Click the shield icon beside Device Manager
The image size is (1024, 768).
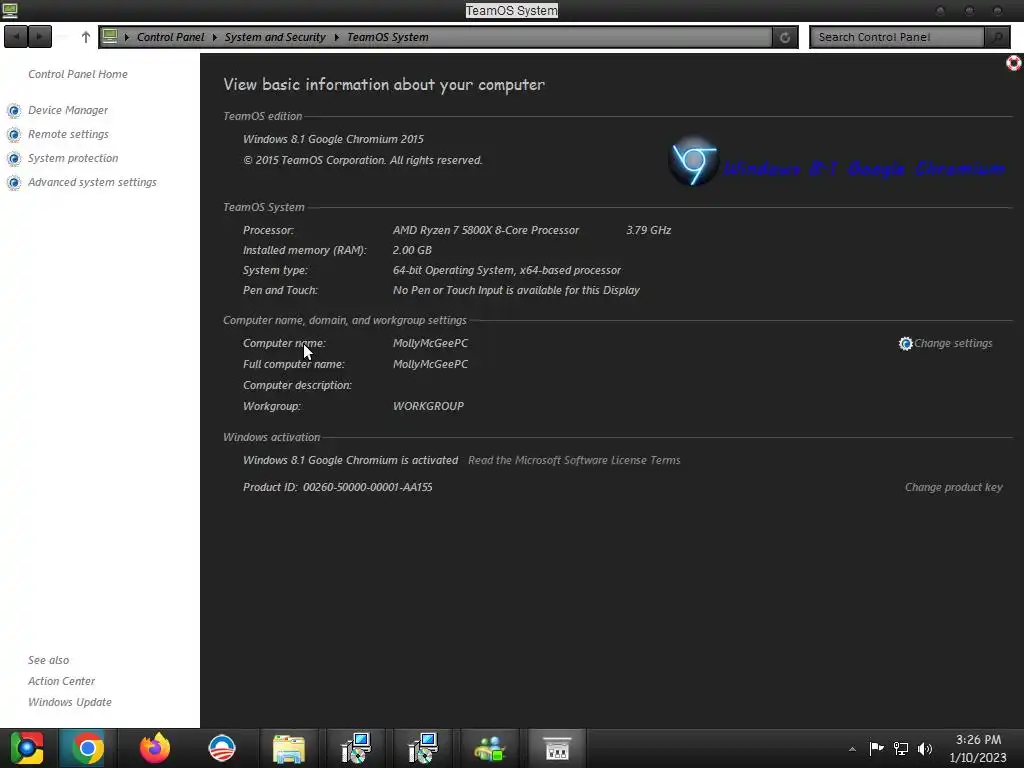(x=14, y=110)
